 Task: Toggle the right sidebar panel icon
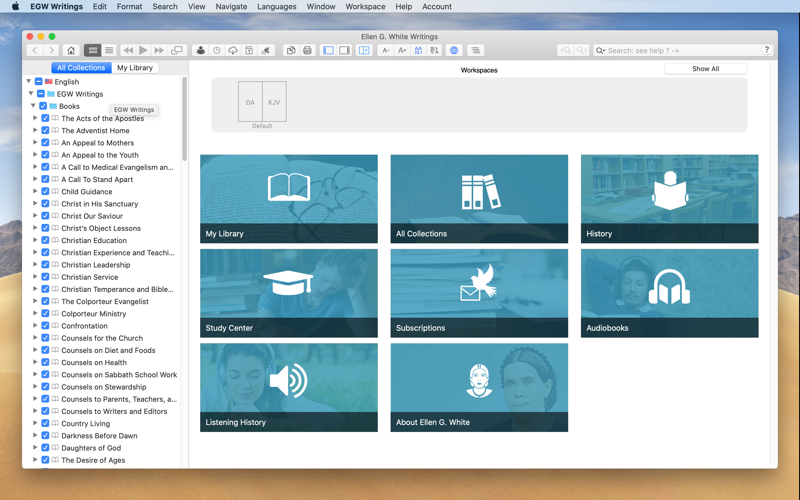[x=345, y=50]
